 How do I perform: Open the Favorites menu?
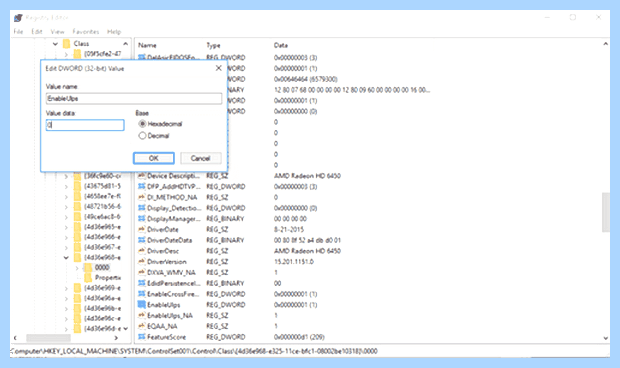click(86, 32)
